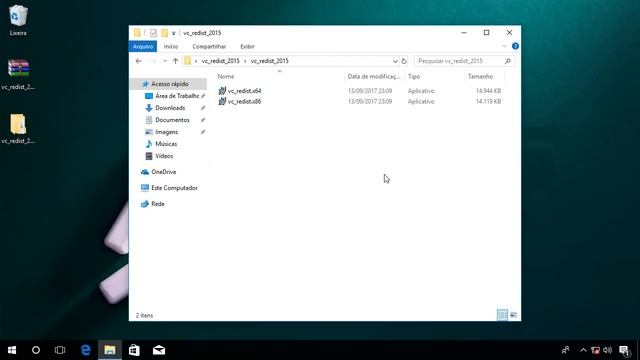Open the Action Center notifications icon

click(x=624, y=350)
